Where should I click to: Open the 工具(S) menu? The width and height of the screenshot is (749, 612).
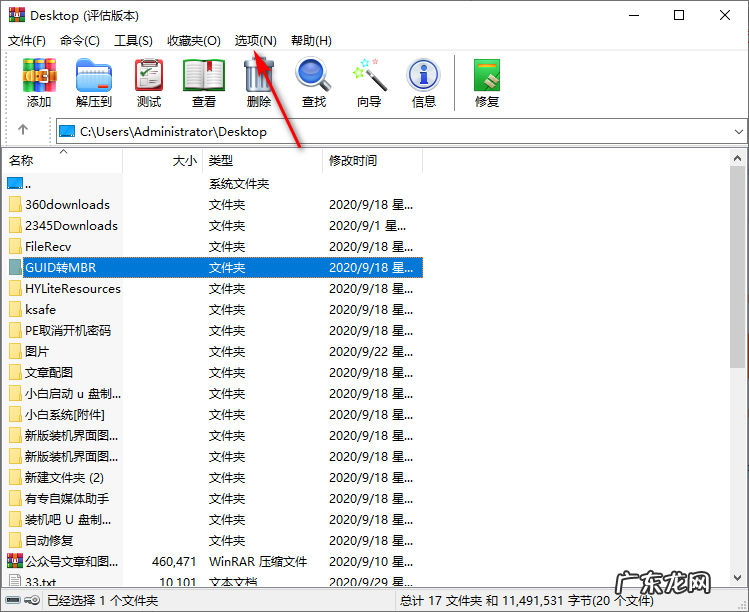click(x=133, y=41)
